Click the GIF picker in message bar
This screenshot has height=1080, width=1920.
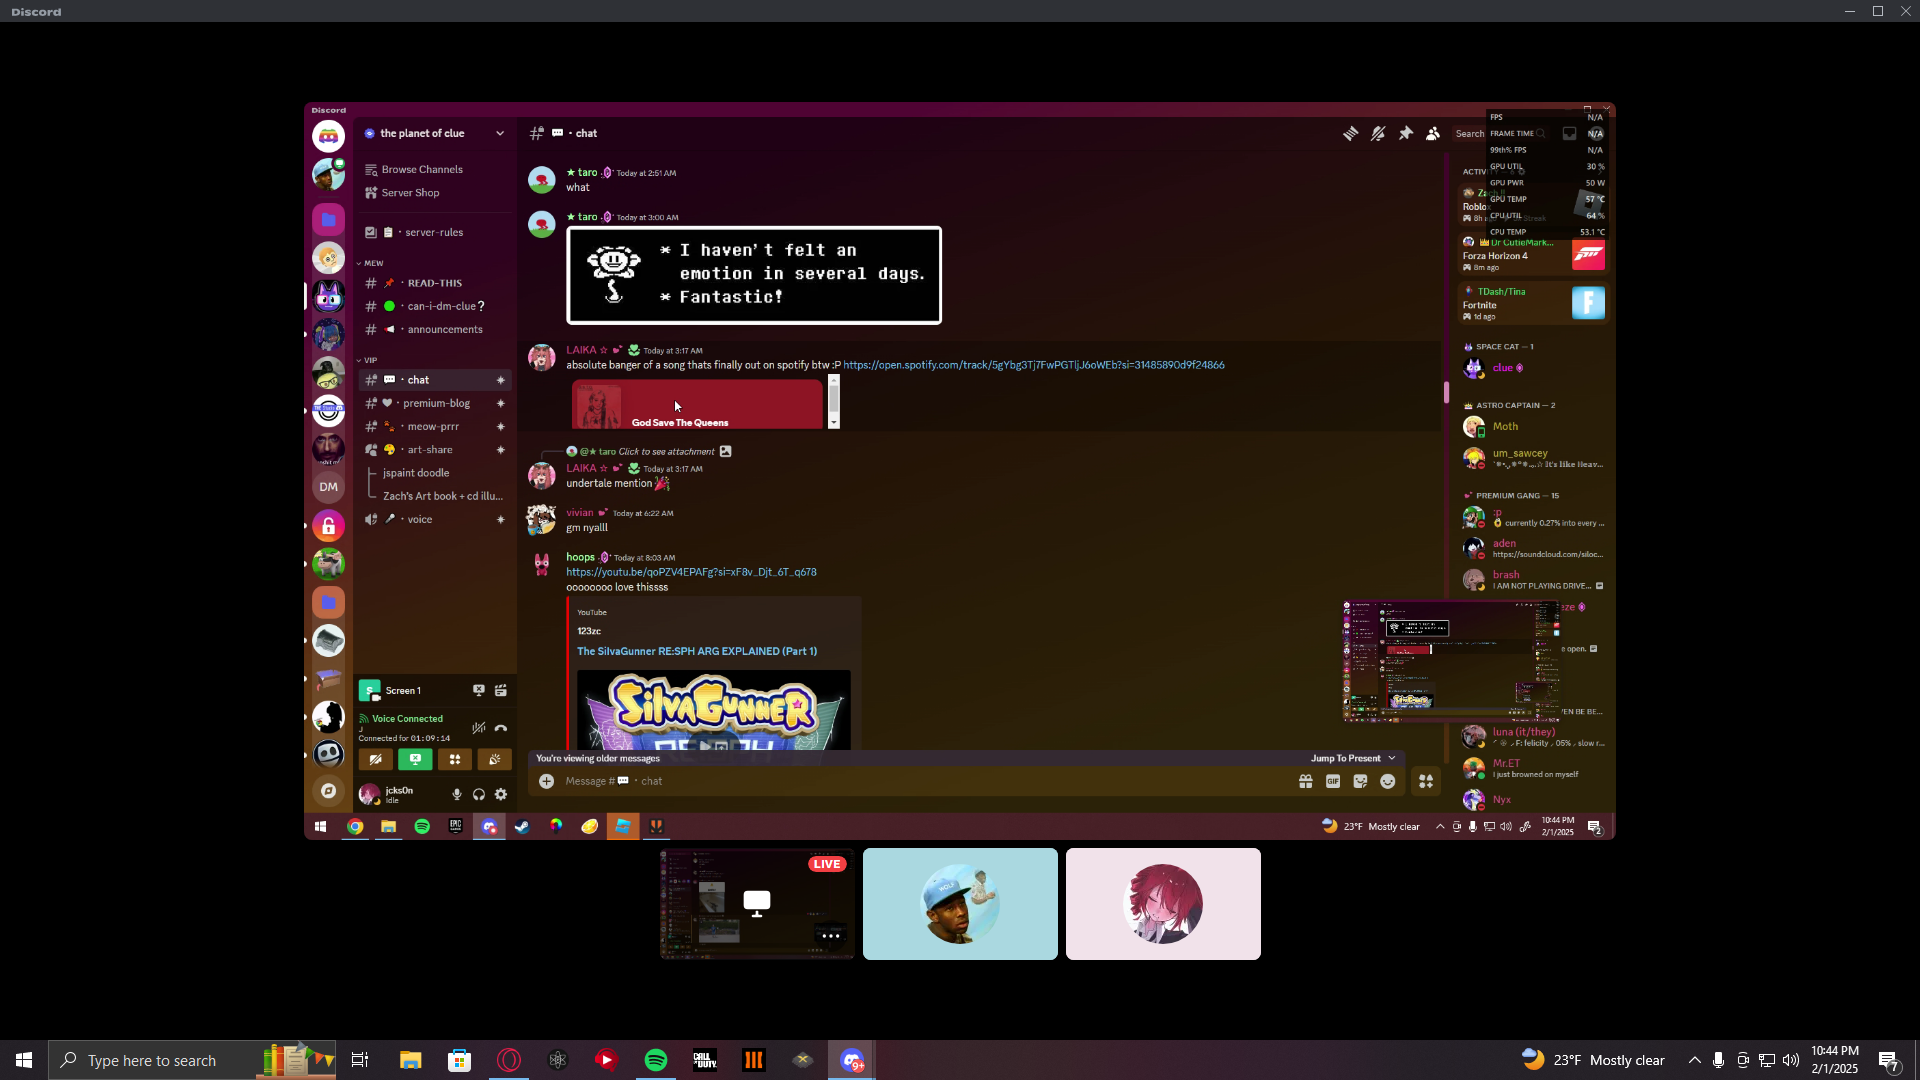tap(1333, 782)
